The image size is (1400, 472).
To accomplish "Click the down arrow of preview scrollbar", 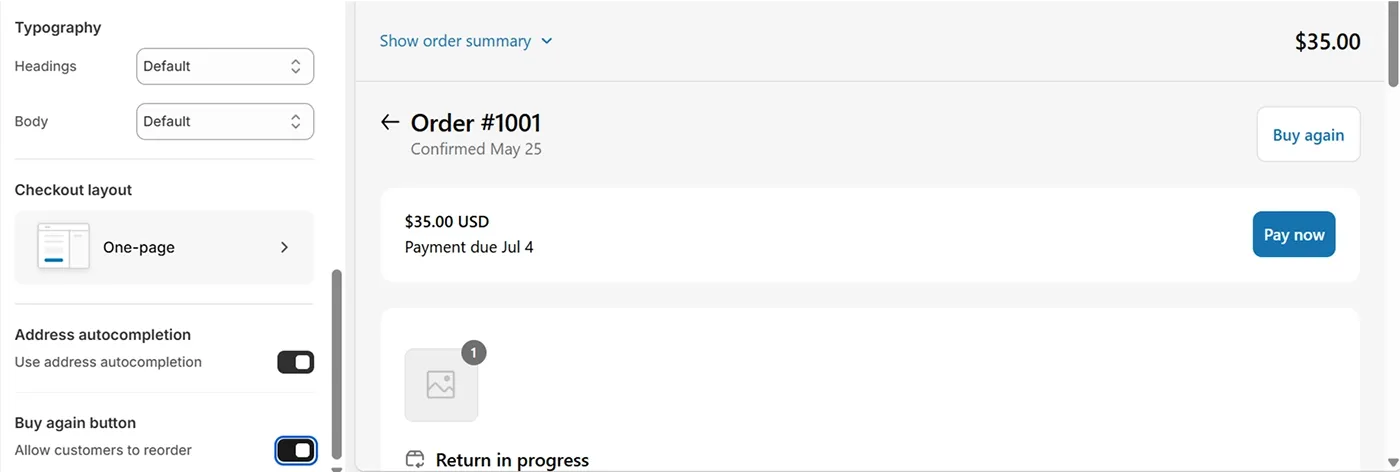I will (x=1393, y=463).
